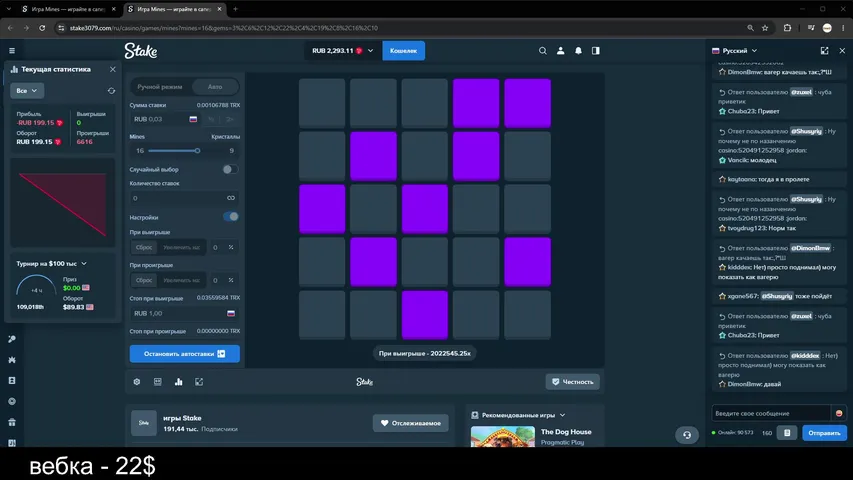Click the Отслеживаемое button

[411, 423]
